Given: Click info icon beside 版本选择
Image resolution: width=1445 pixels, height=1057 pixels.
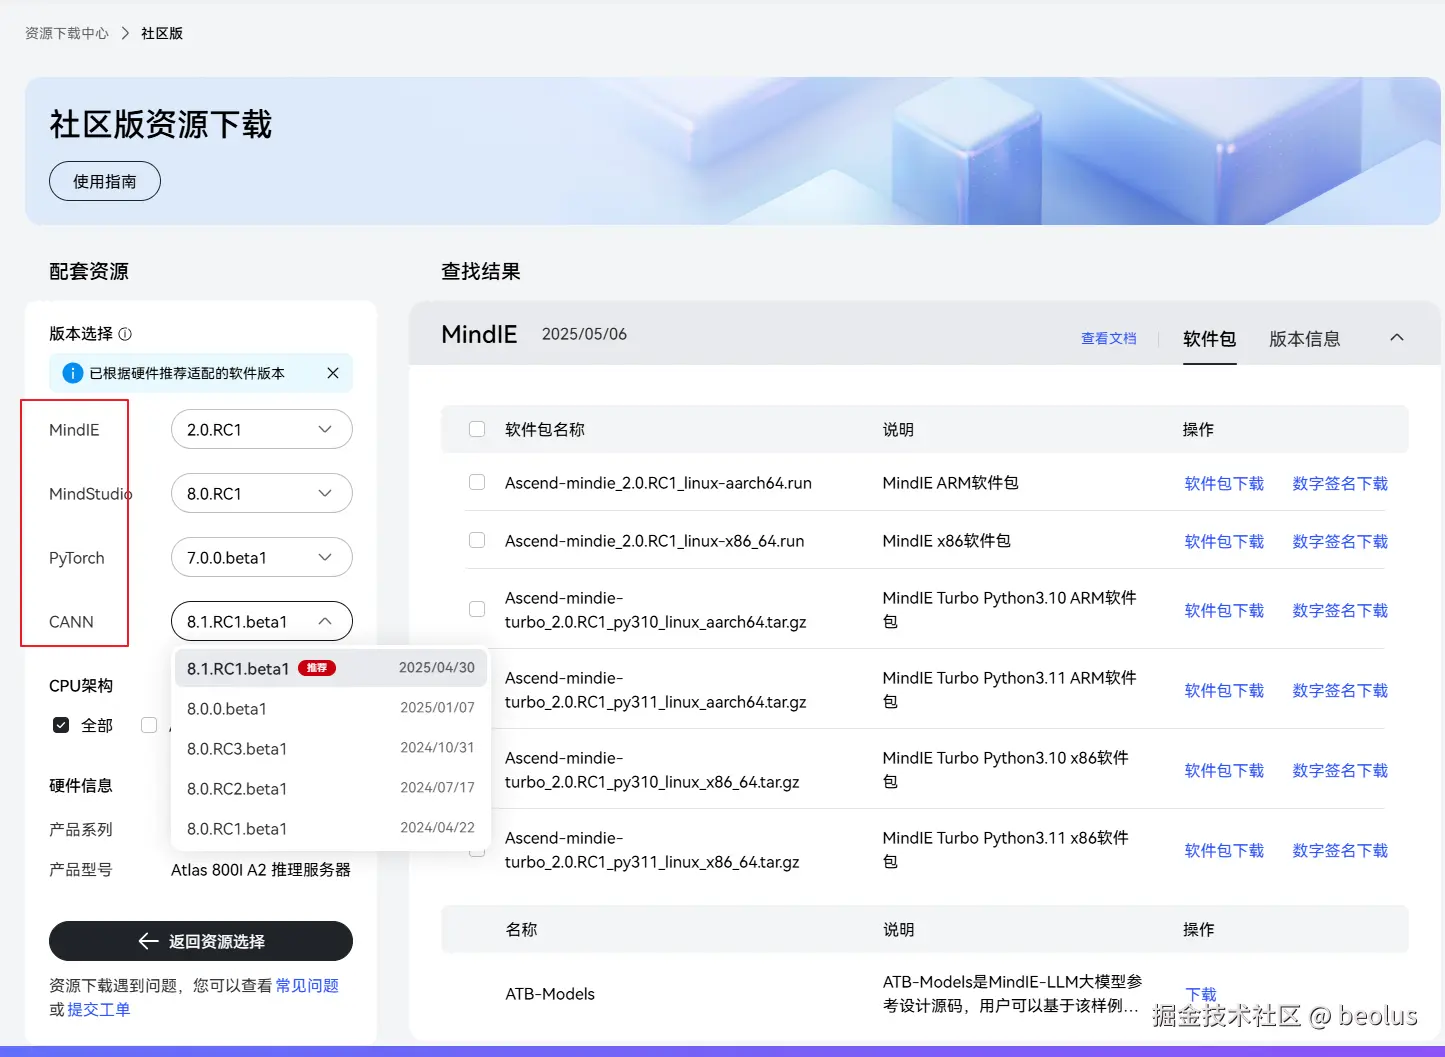Looking at the screenshot, I should (x=125, y=334).
